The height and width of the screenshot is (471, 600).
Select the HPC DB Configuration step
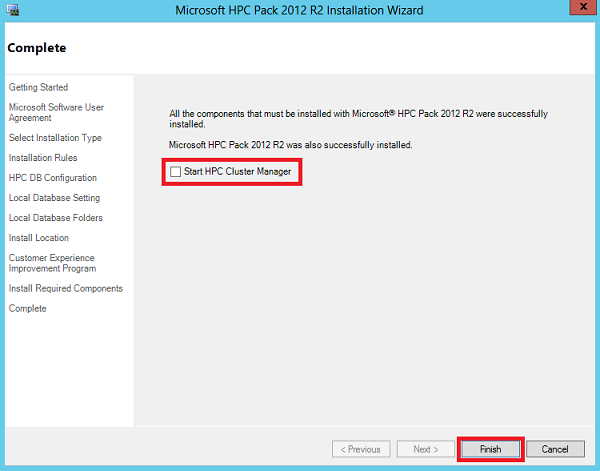(53, 178)
